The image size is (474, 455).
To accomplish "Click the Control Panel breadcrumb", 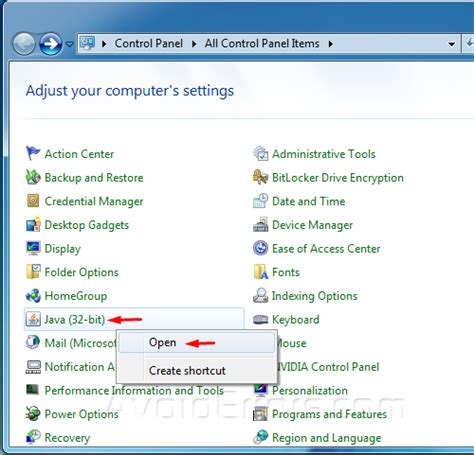I will (x=149, y=43).
